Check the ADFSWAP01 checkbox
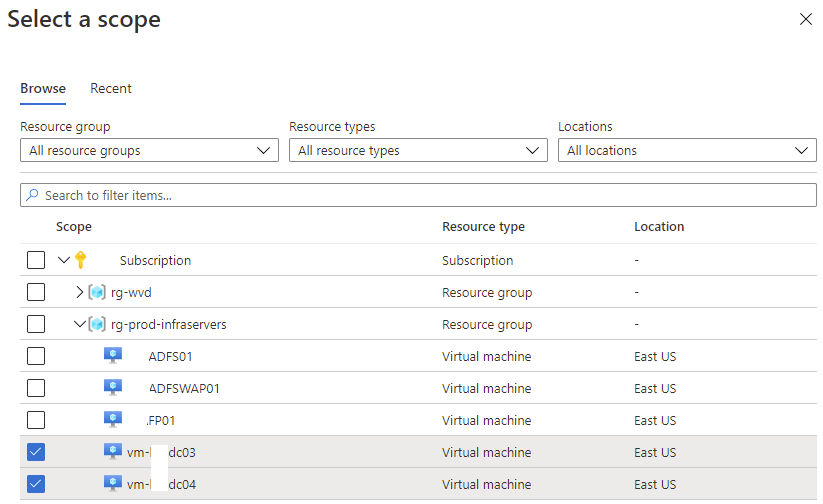Screen dimensions: 823x504 pos(36,388)
